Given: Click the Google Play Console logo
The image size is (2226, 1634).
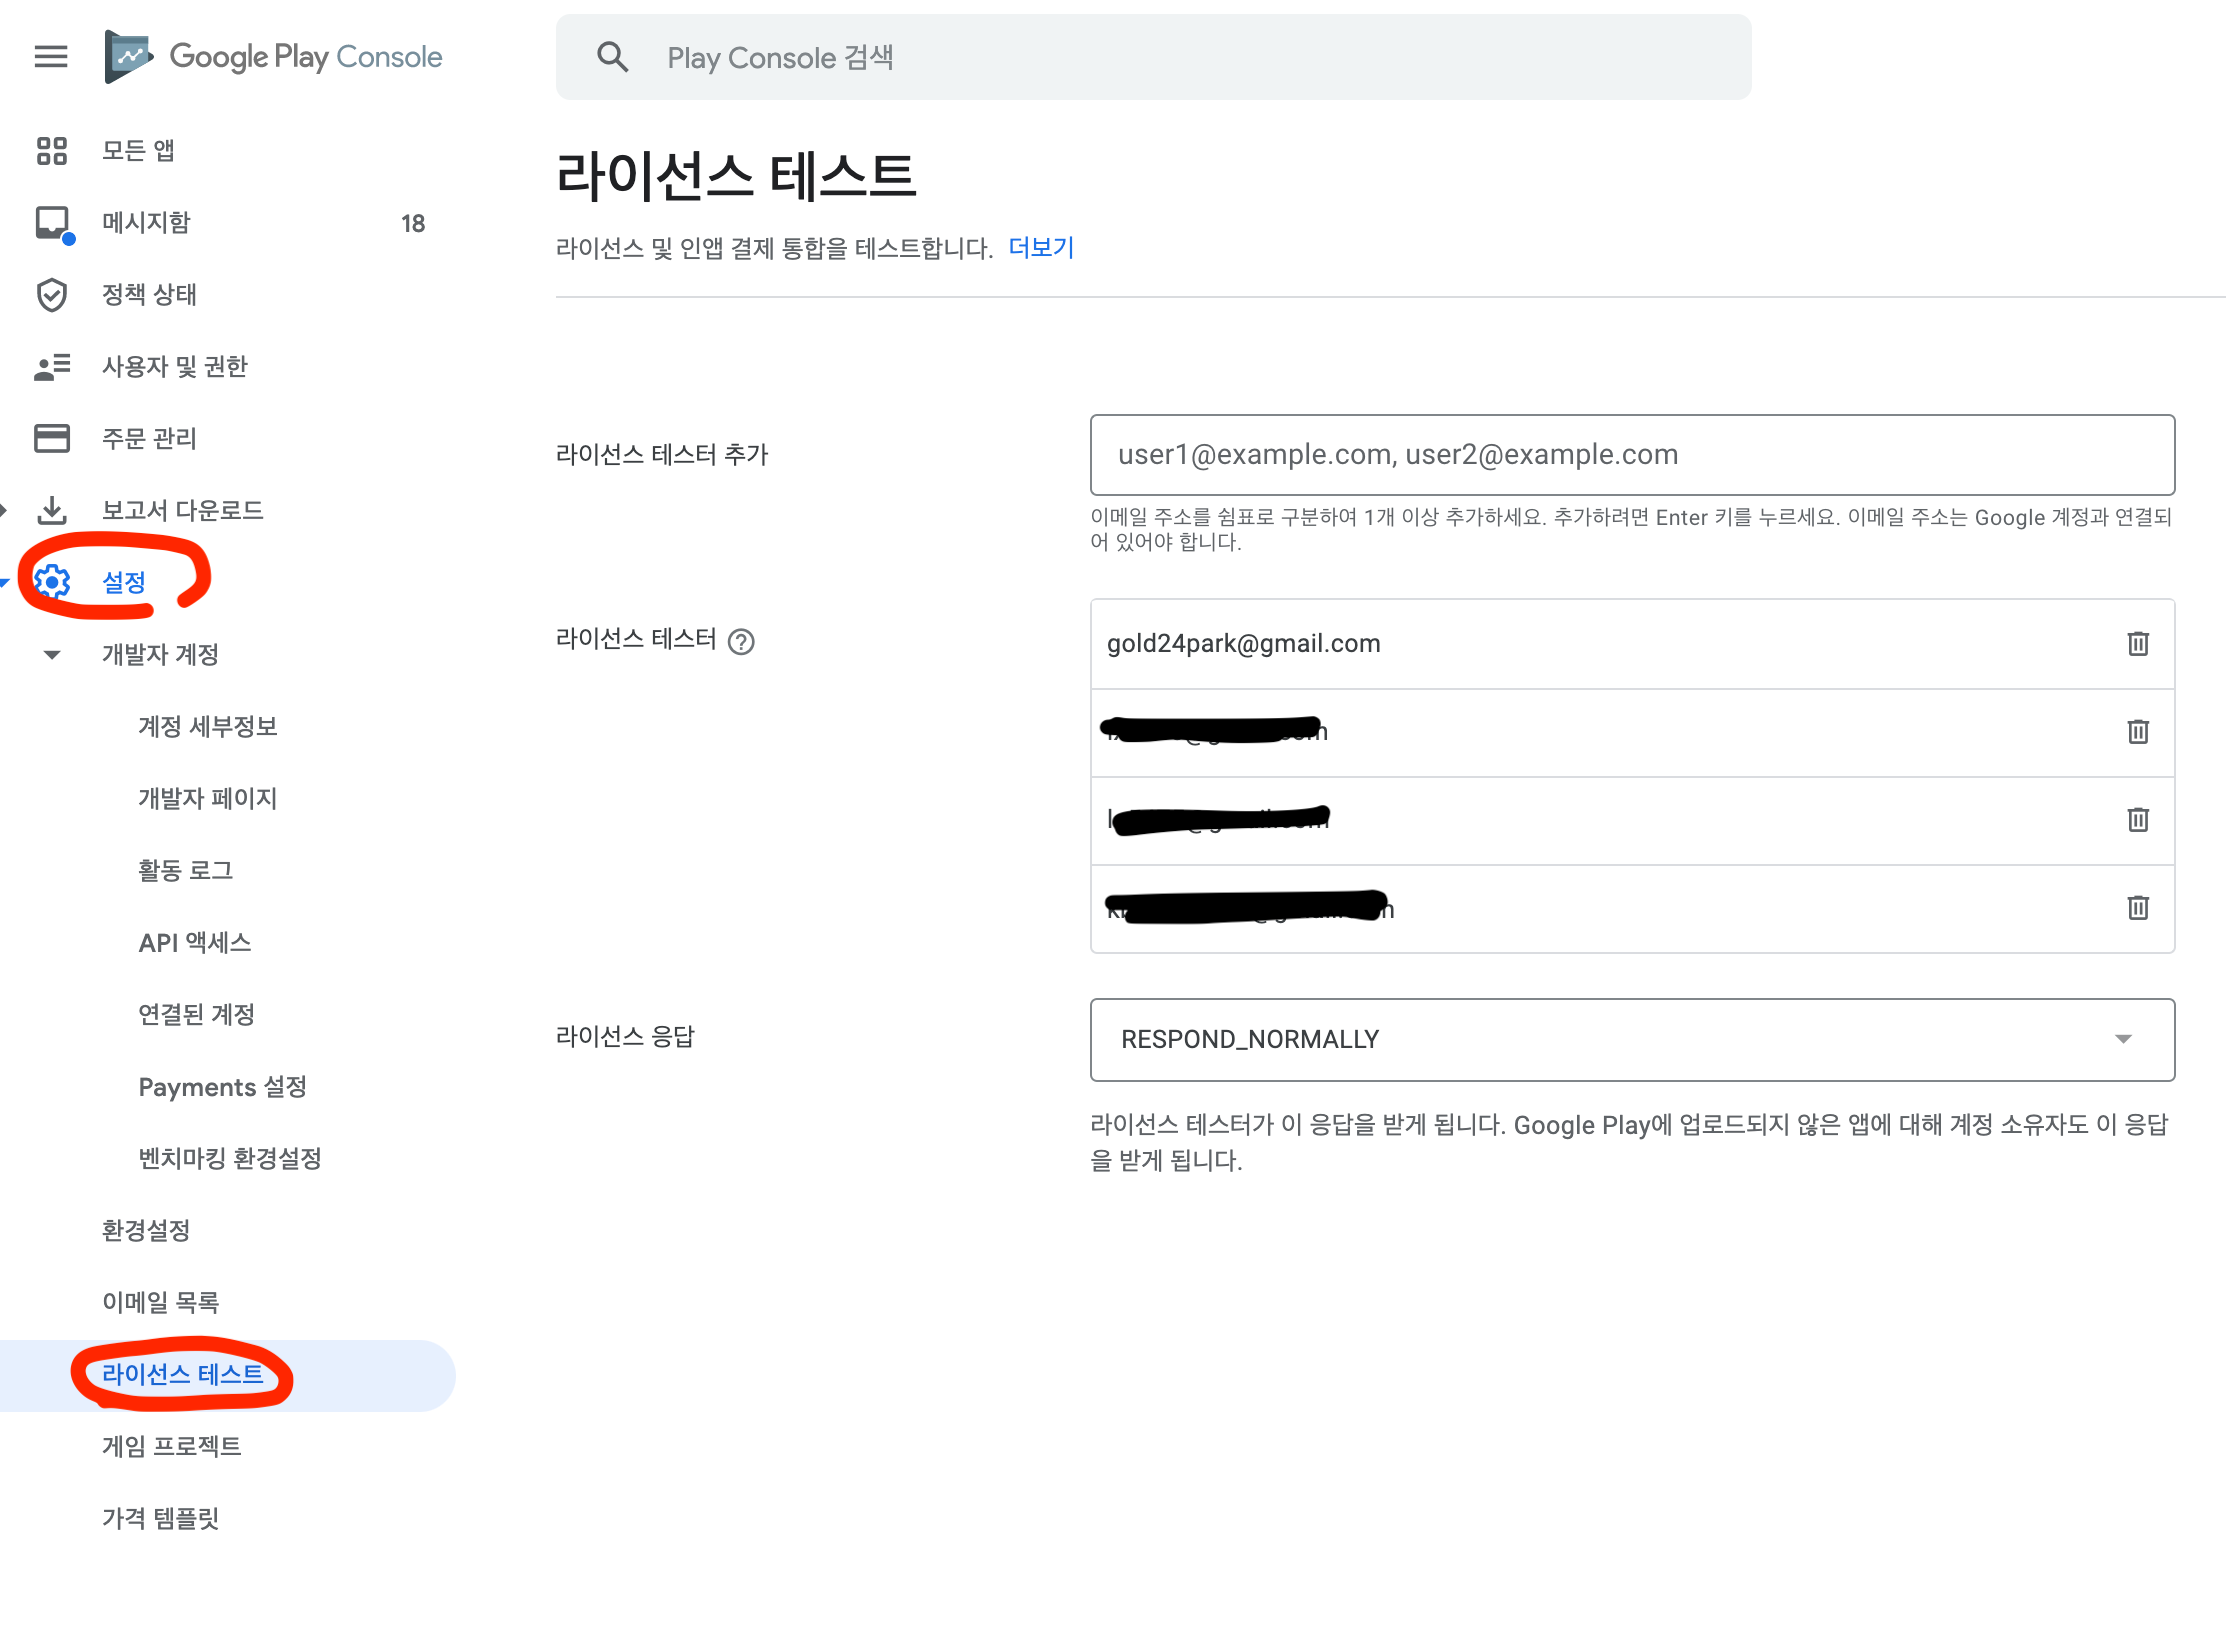Looking at the screenshot, I should point(274,57).
